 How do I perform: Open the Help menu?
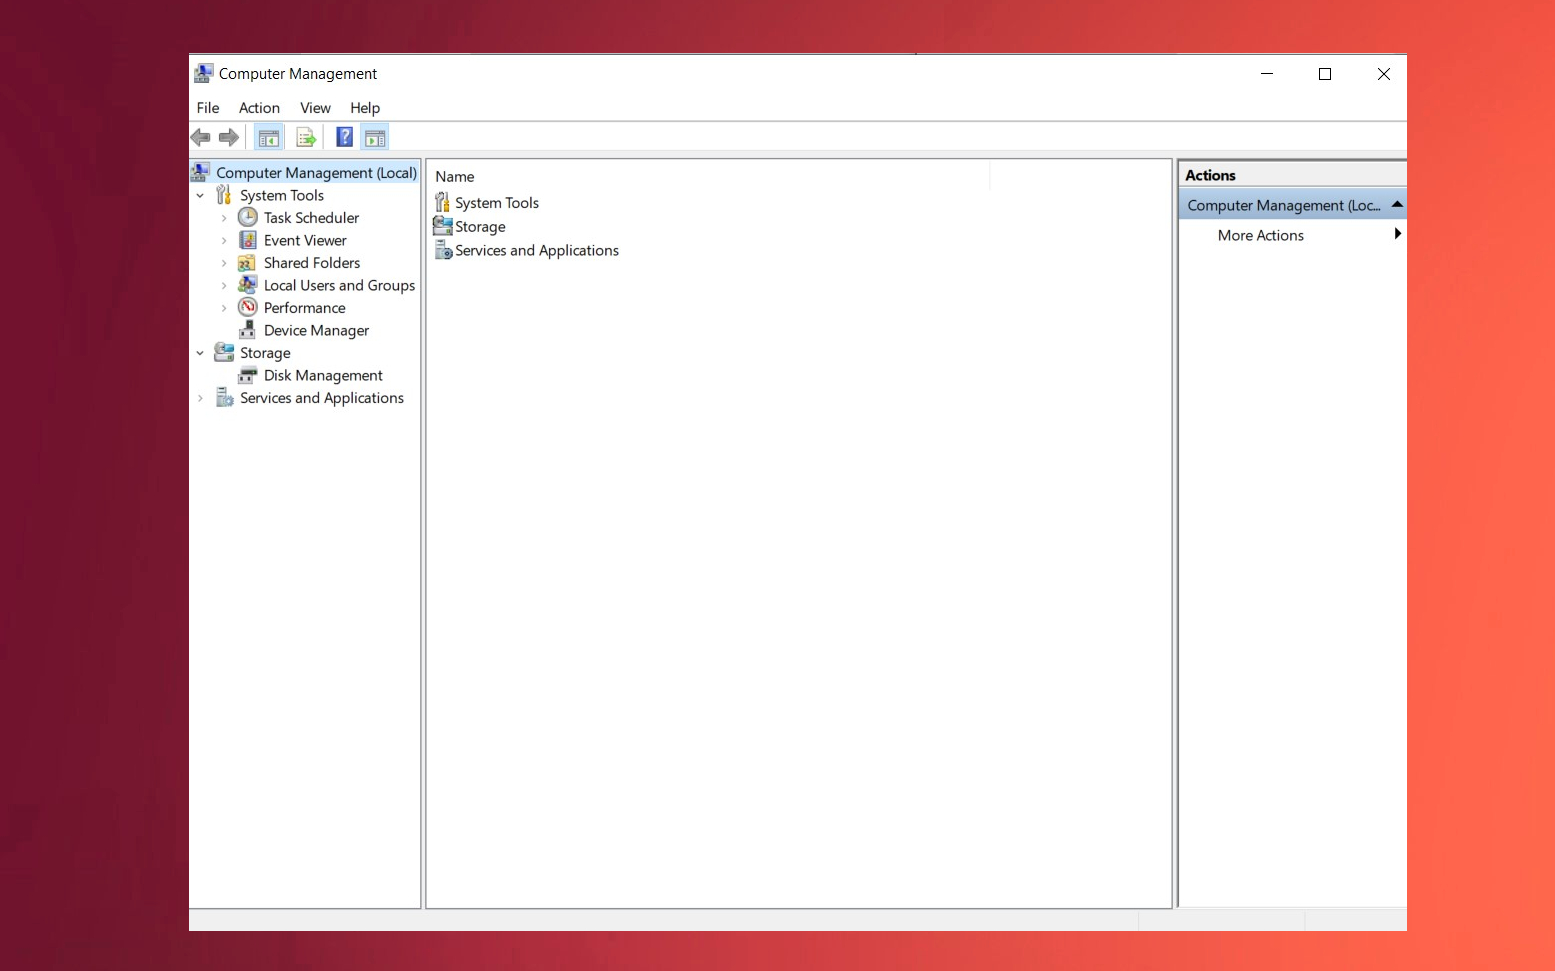pos(365,108)
